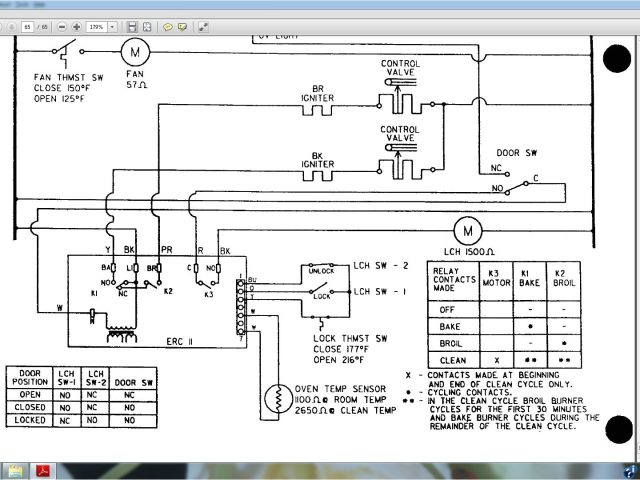Click the ERC II label in schematic
This screenshot has width=640, height=480.
(x=181, y=342)
